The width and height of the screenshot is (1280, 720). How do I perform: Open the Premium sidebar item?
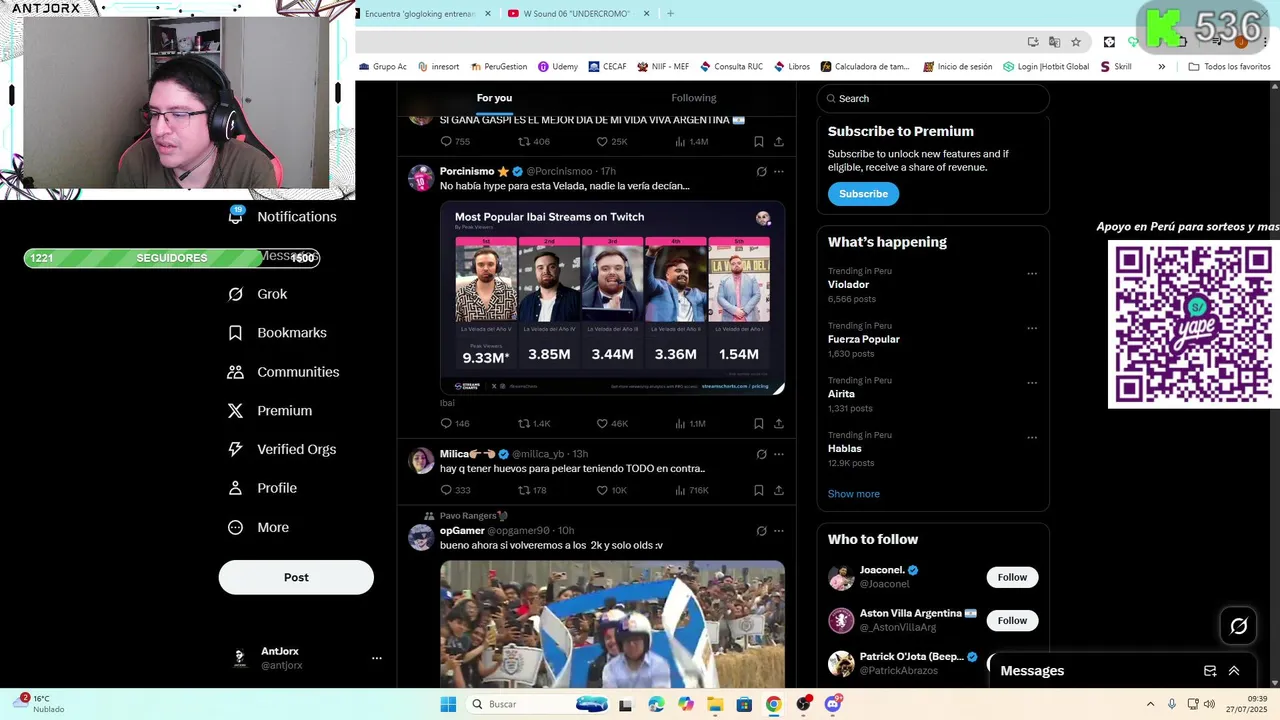[x=270, y=411]
